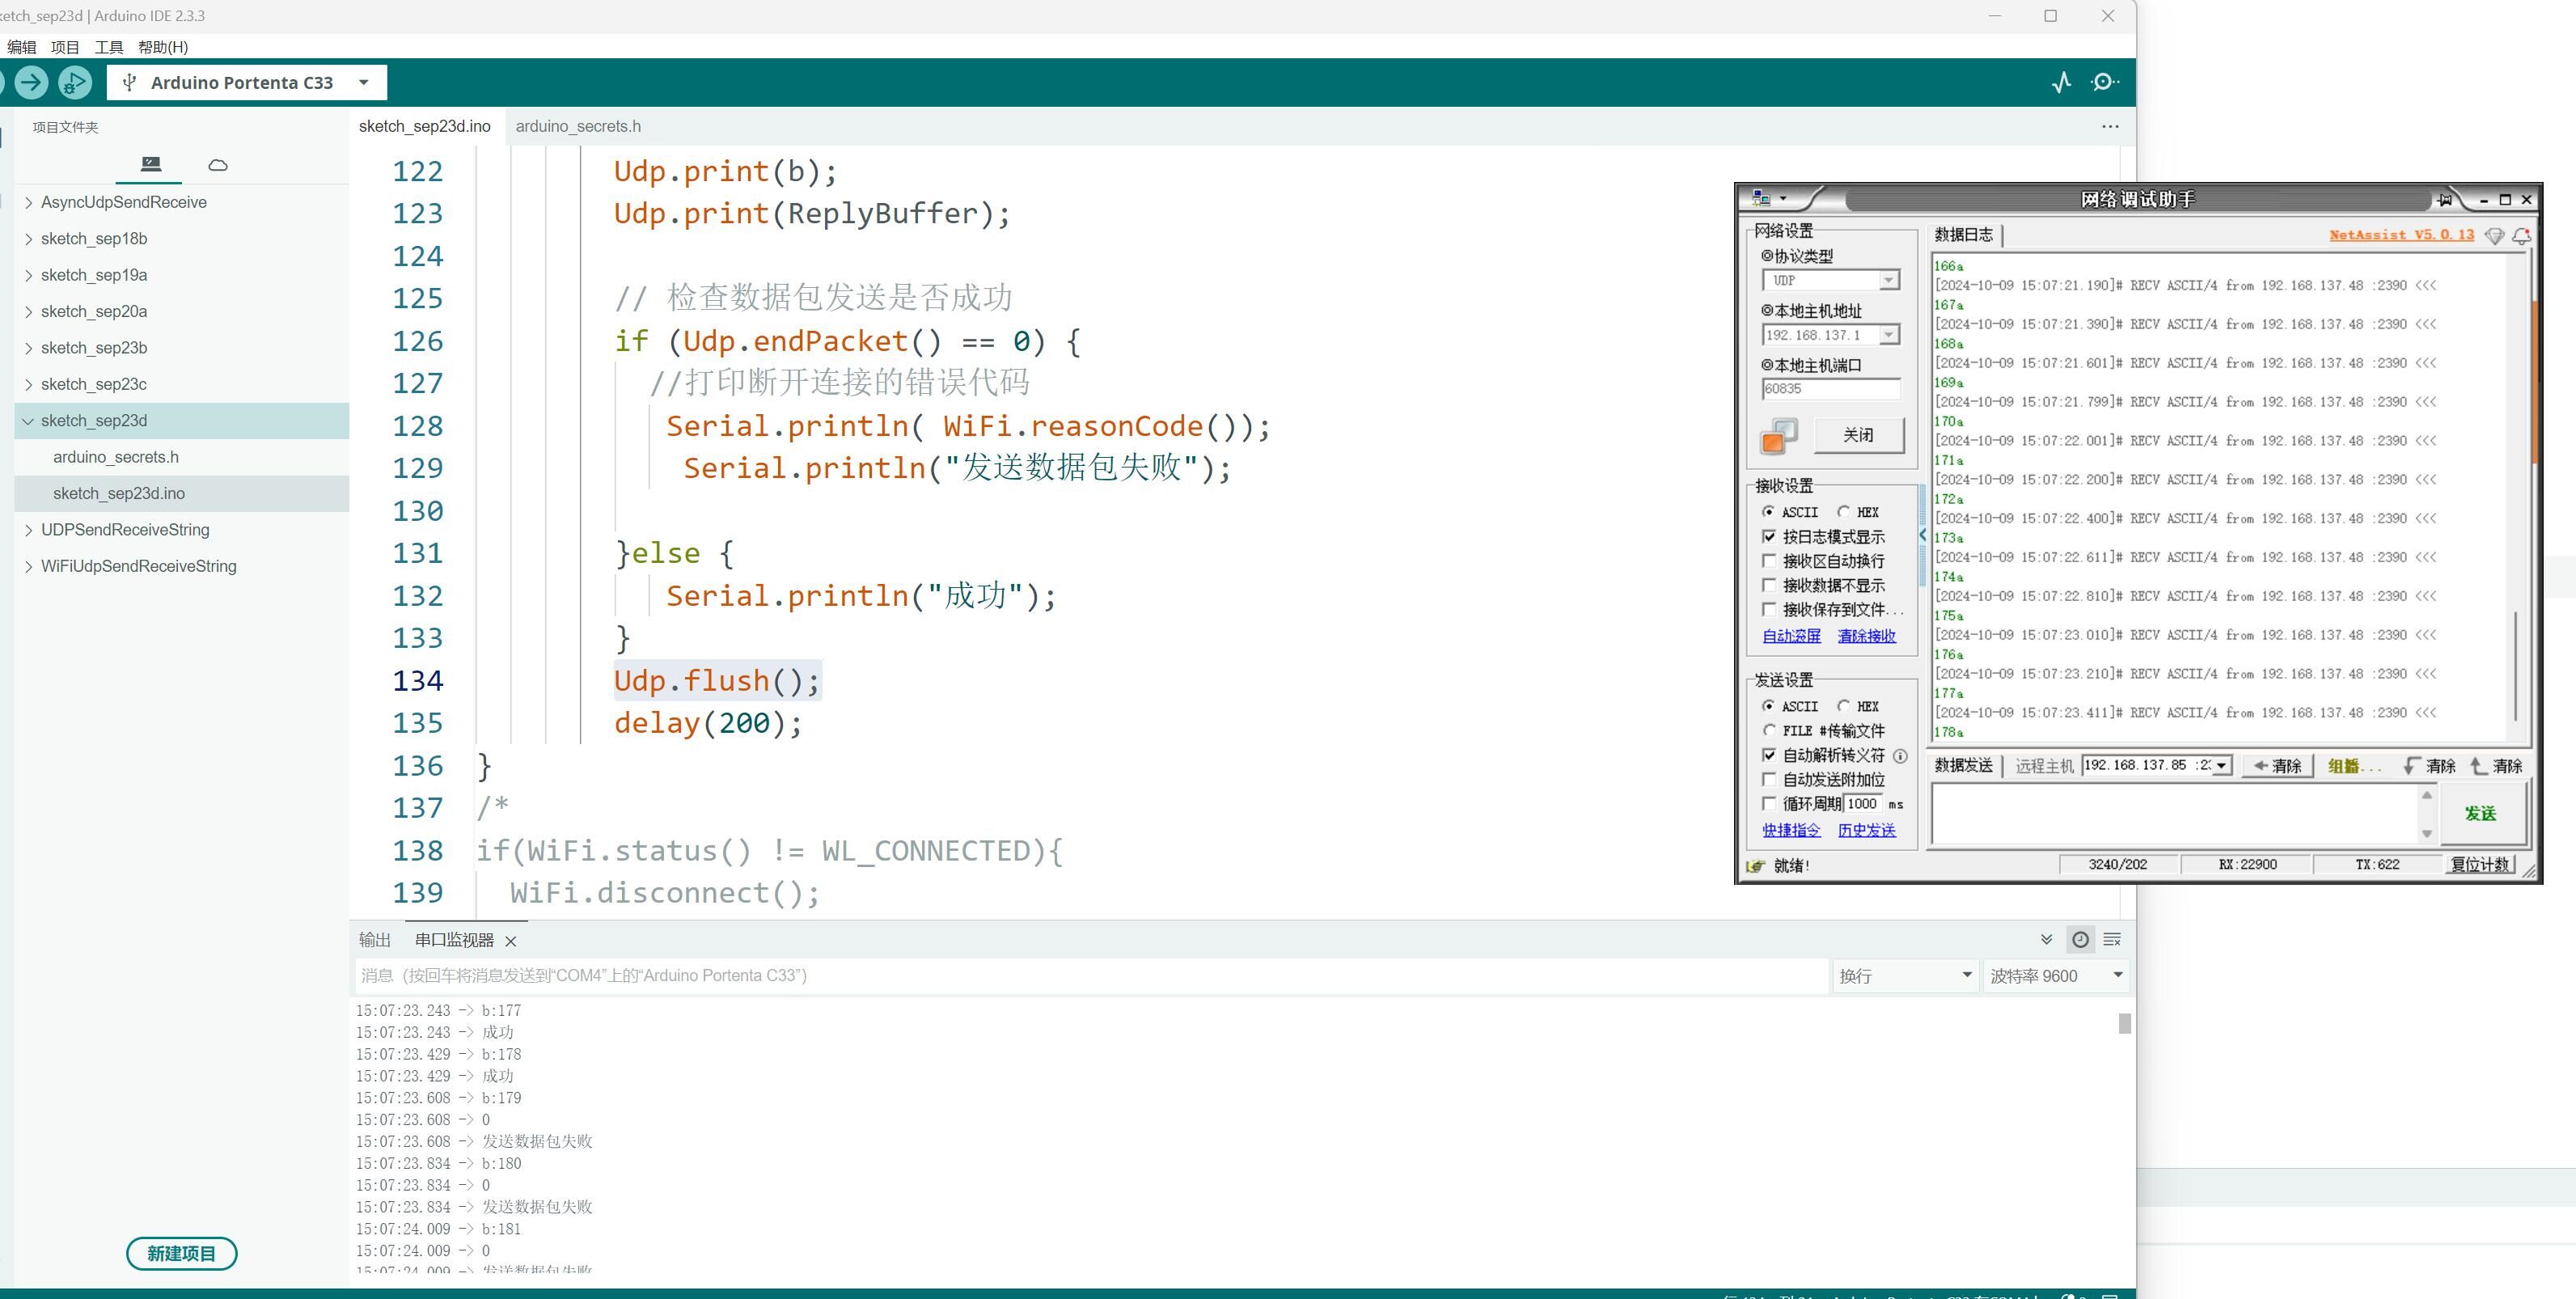The image size is (2576, 1299).
Task: Open the 项目 menu
Action: [65, 47]
